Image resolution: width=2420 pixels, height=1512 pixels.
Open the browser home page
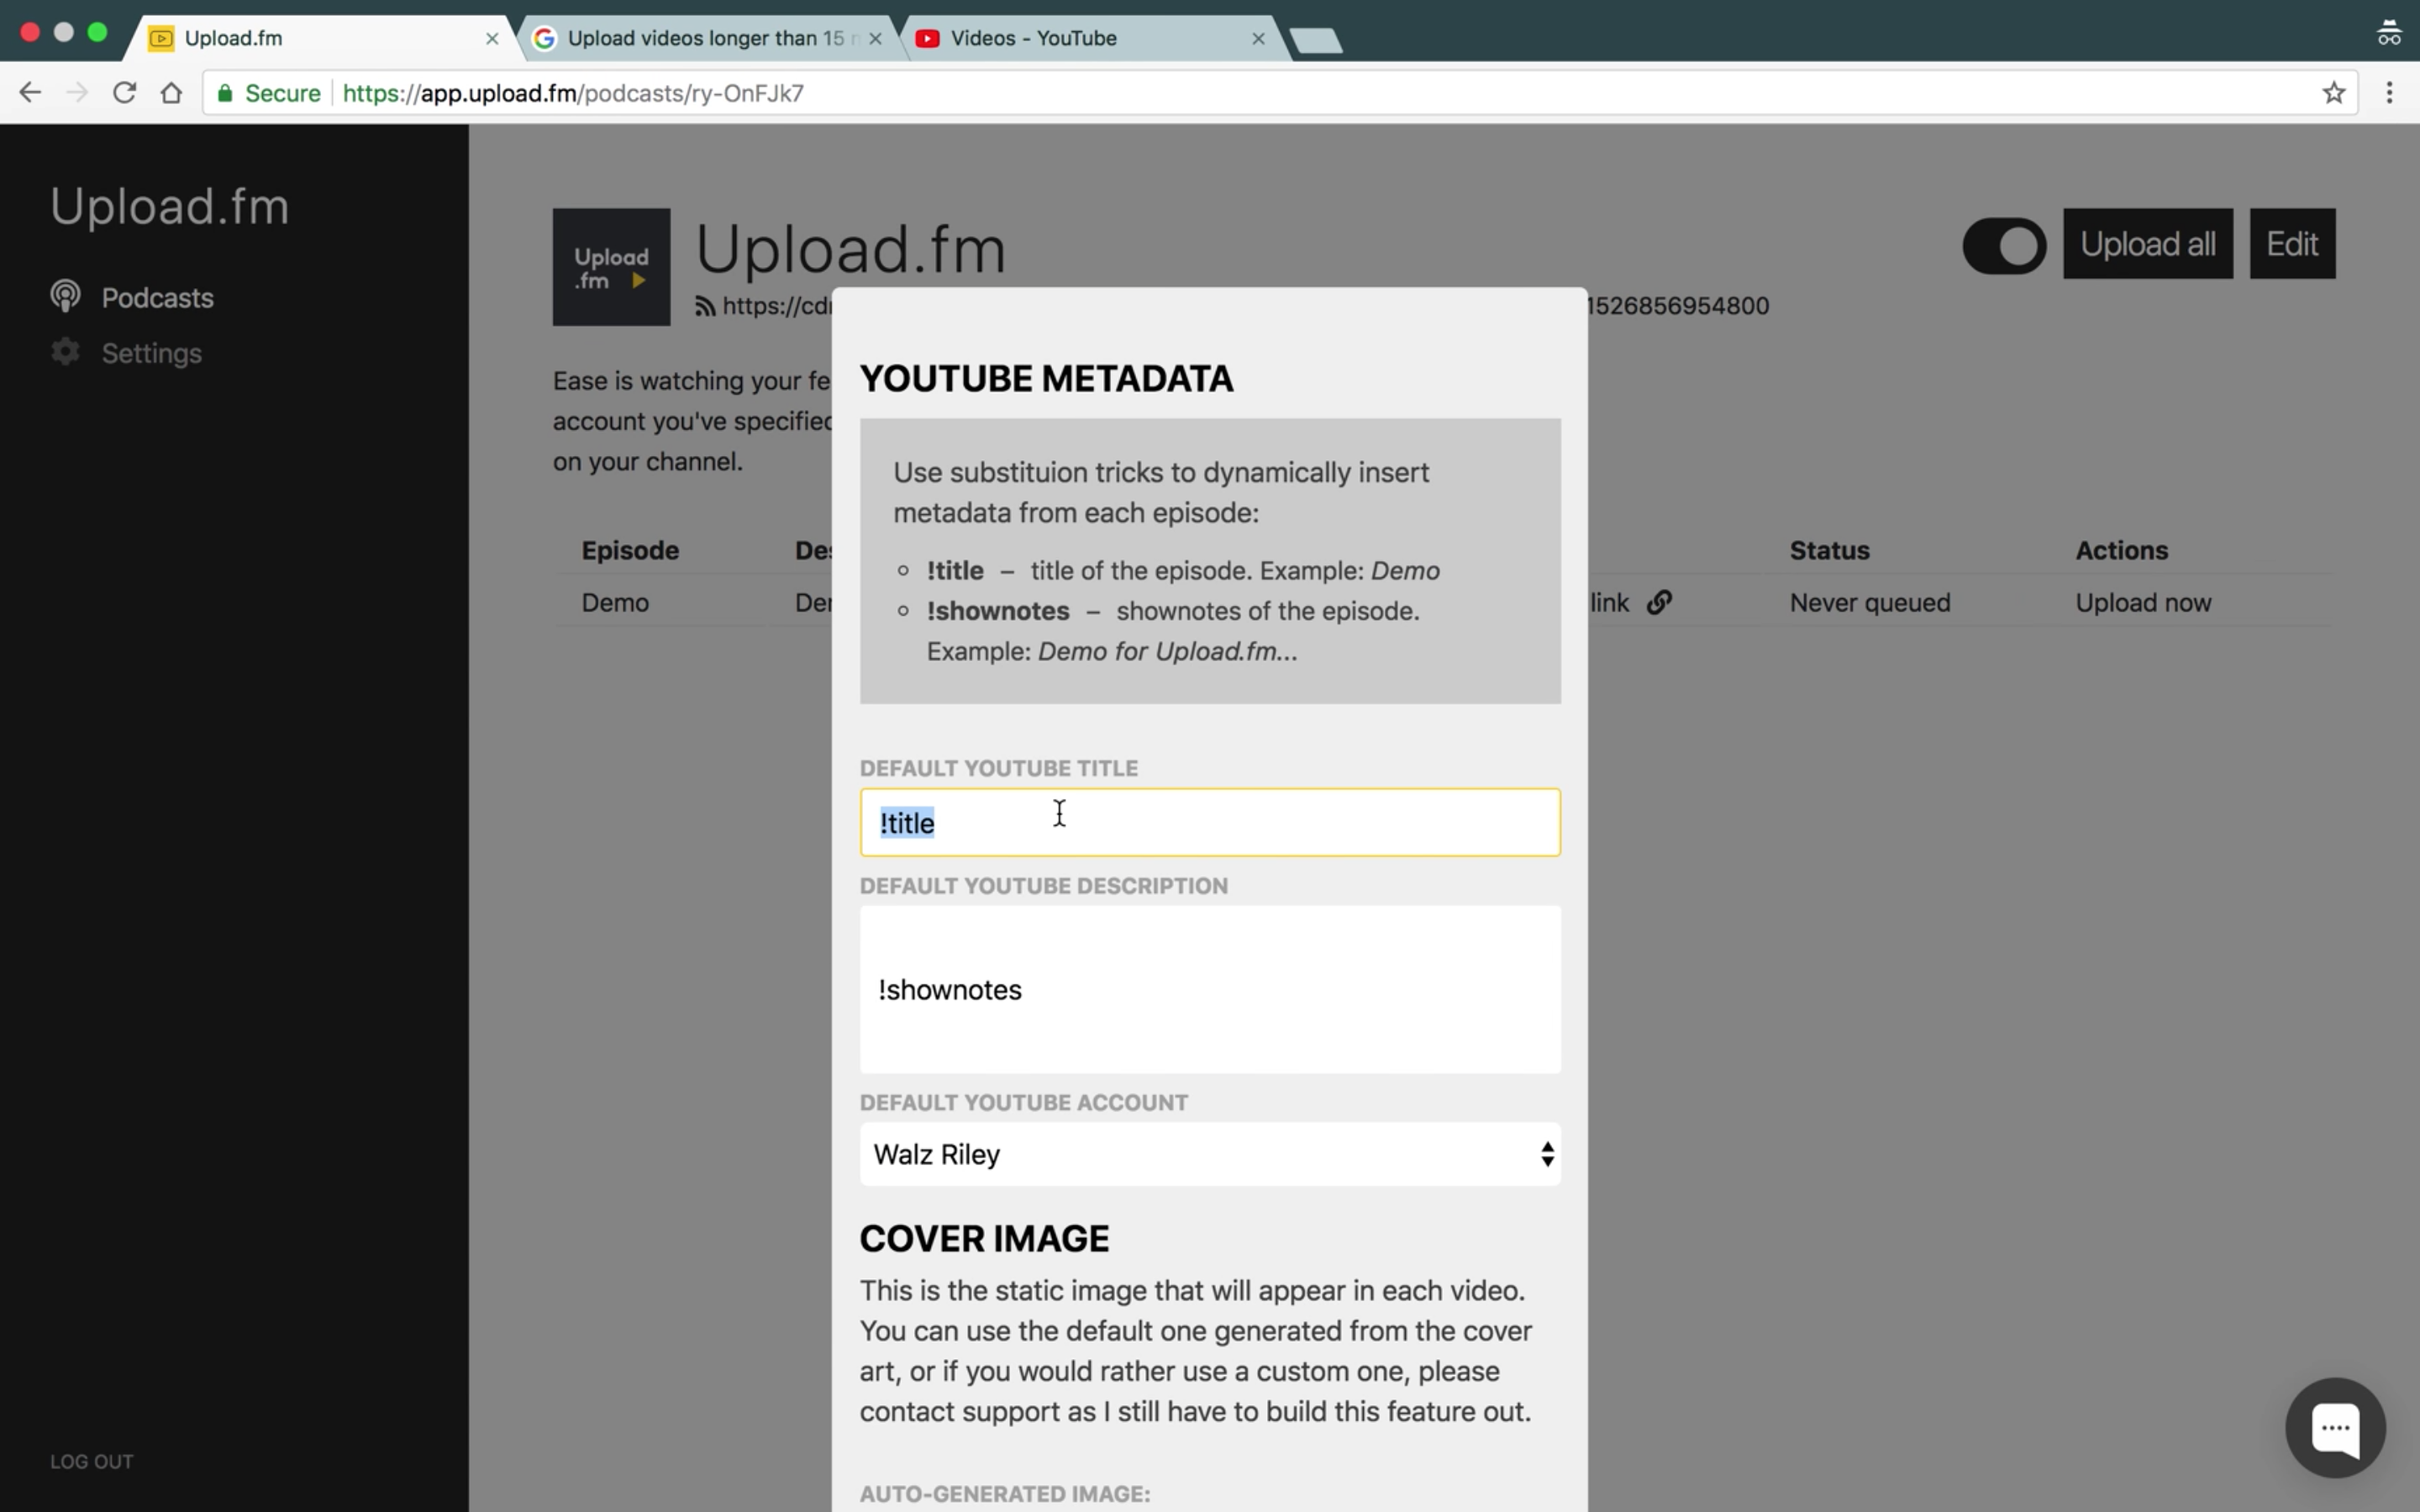pyautogui.click(x=171, y=93)
